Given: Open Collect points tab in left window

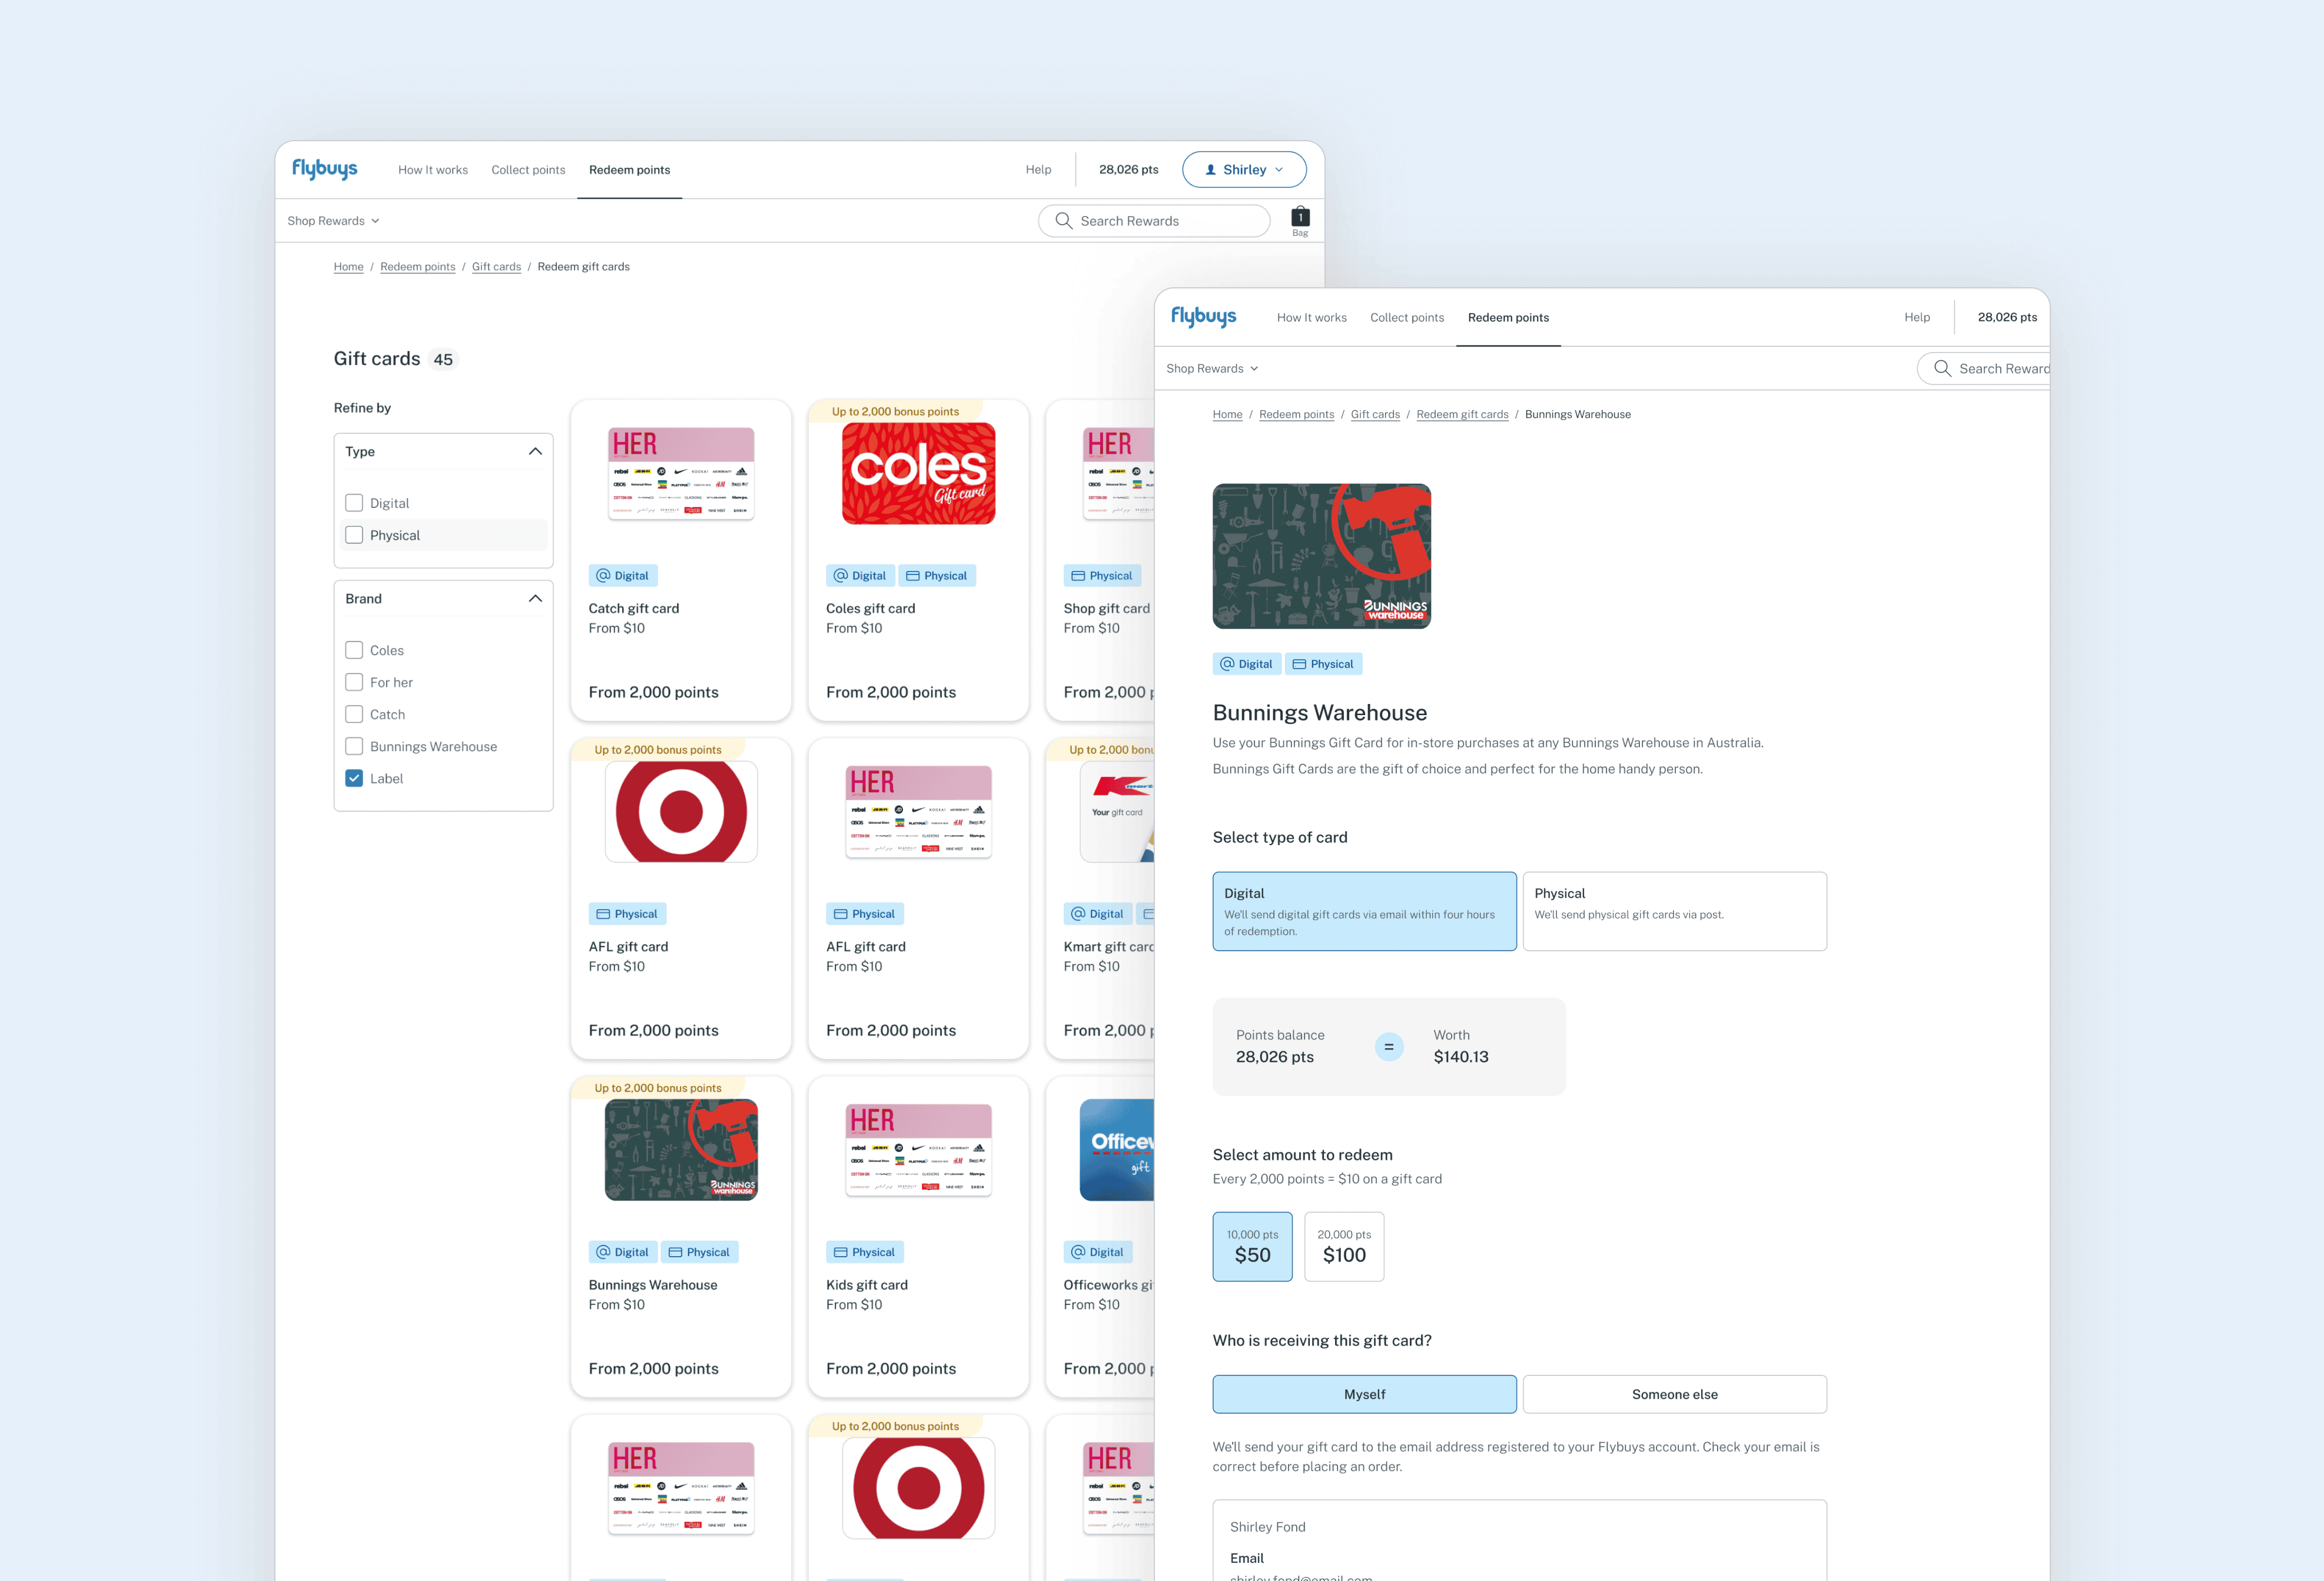Looking at the screenshot, I should 528,170.
